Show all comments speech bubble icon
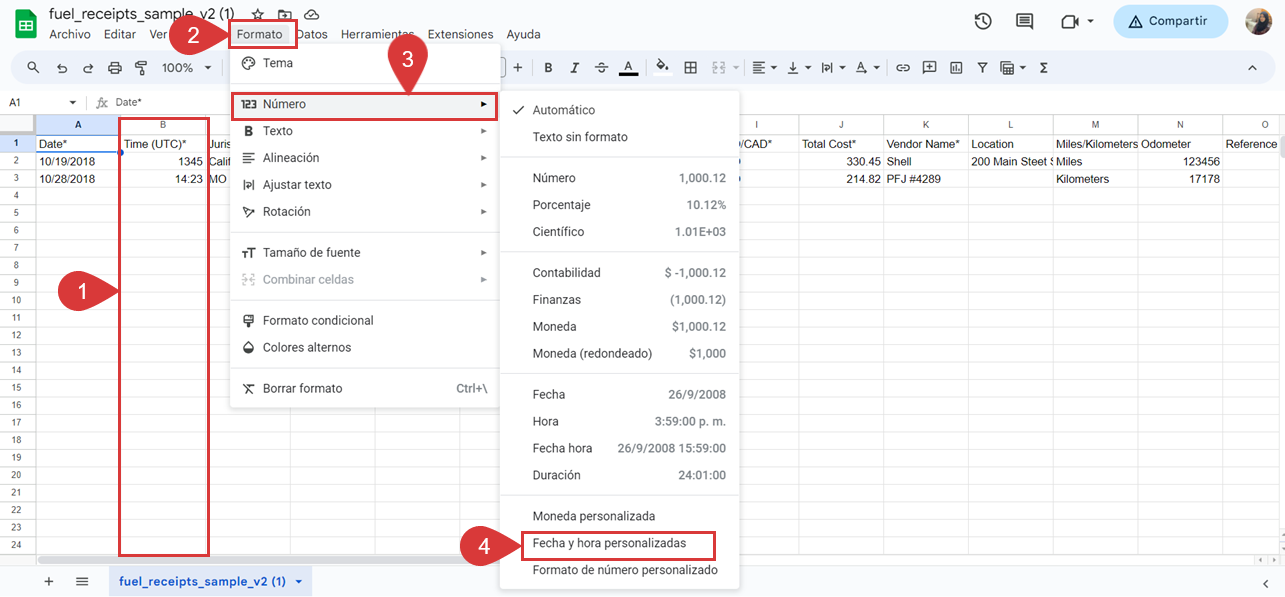The width and height of the screenshot is (1285, 597). coord(1024,21)
